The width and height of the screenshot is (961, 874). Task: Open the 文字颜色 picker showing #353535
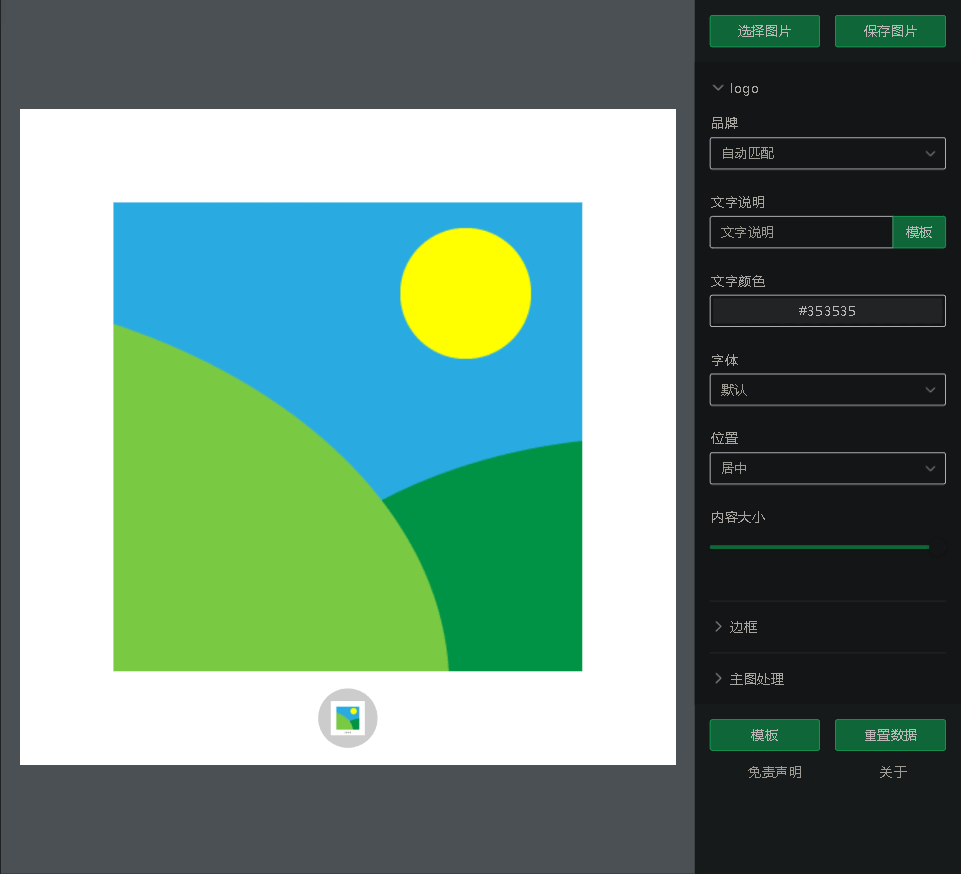[x=827, y=311]
